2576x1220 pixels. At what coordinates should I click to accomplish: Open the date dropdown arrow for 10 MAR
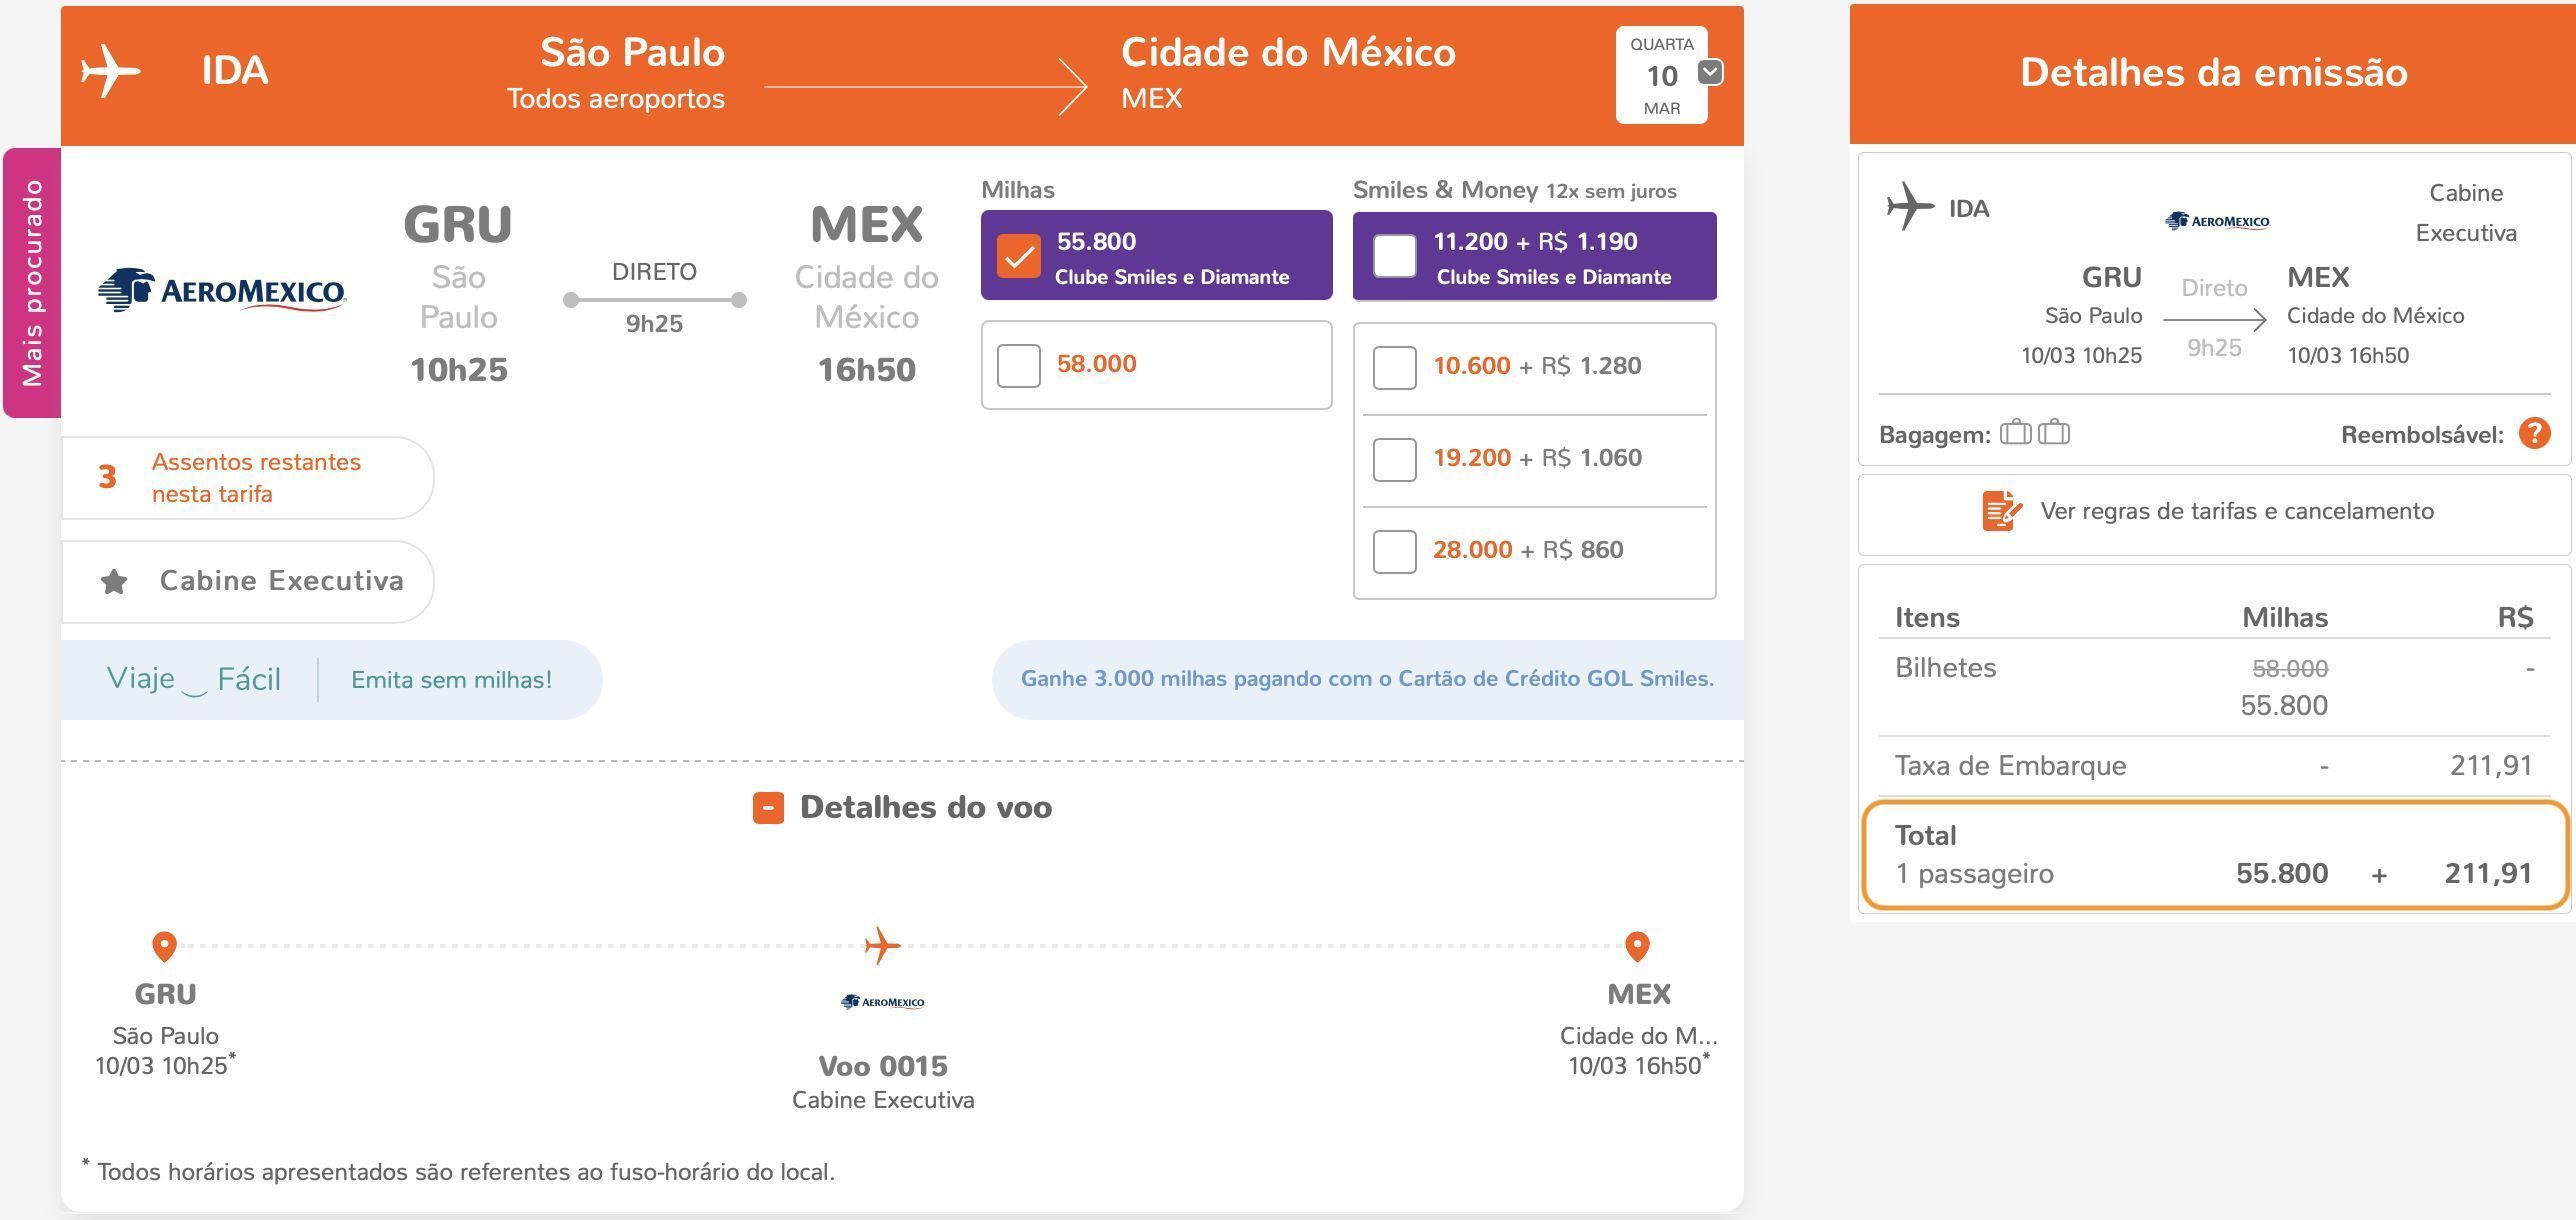tap(1711, 72)
